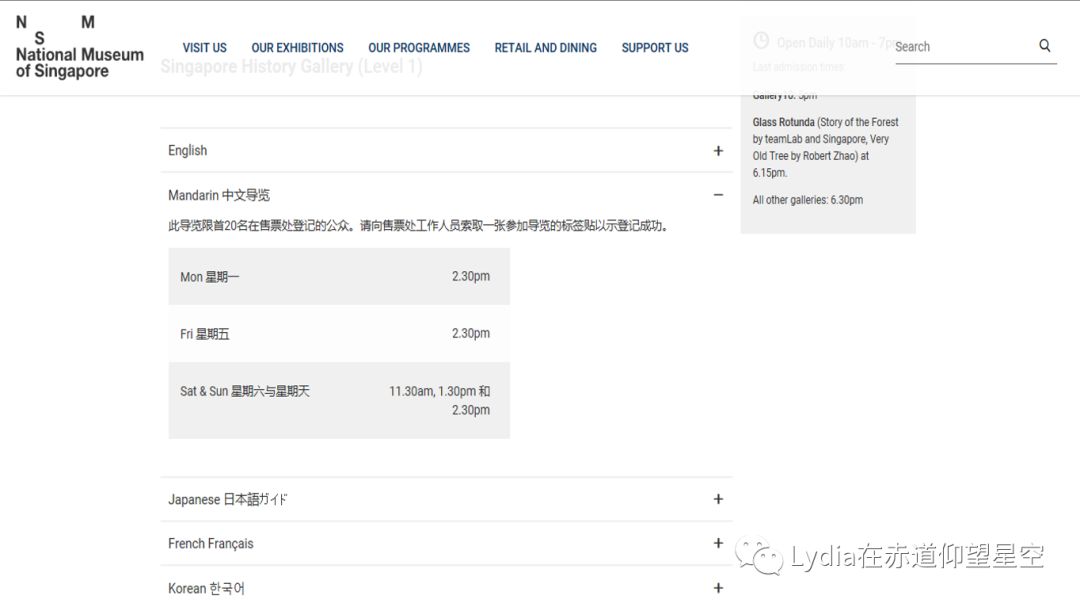Click the Glass Rotunda admission text
This screenshot has width=1080, height=607.
pos(825,147)
